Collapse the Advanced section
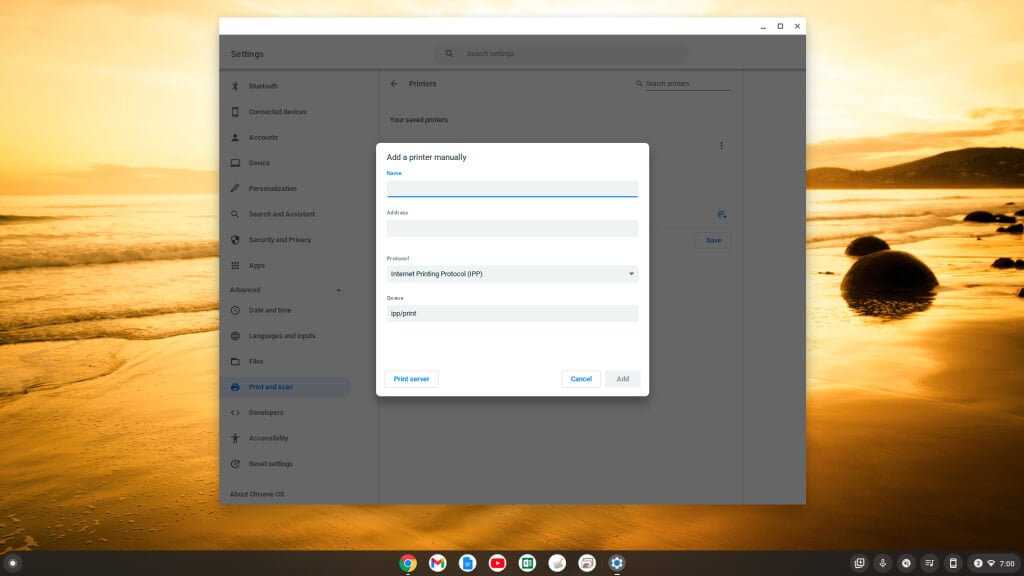 (x=337, y=290)
